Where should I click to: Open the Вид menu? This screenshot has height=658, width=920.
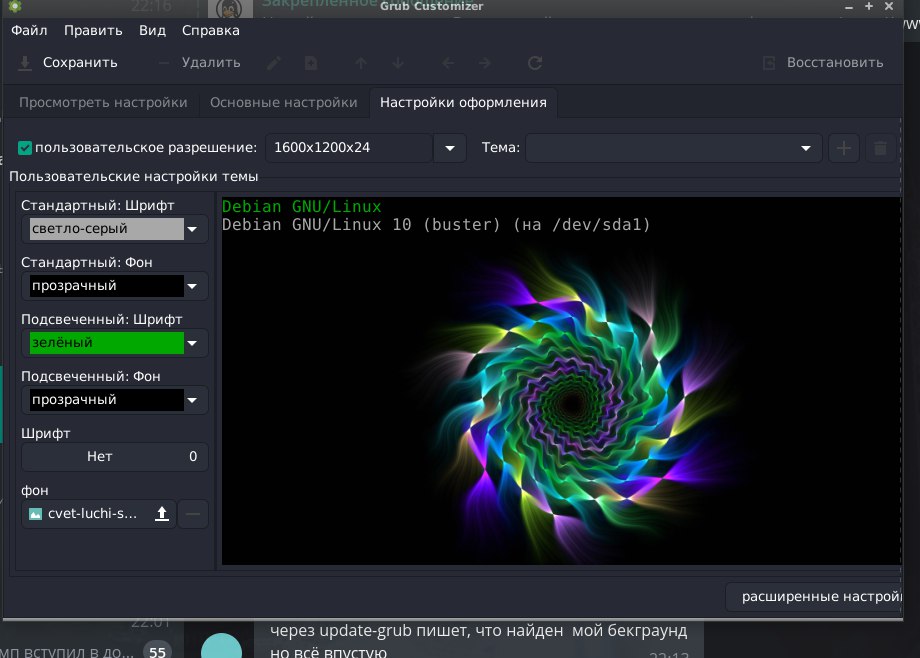pos(153,31)
